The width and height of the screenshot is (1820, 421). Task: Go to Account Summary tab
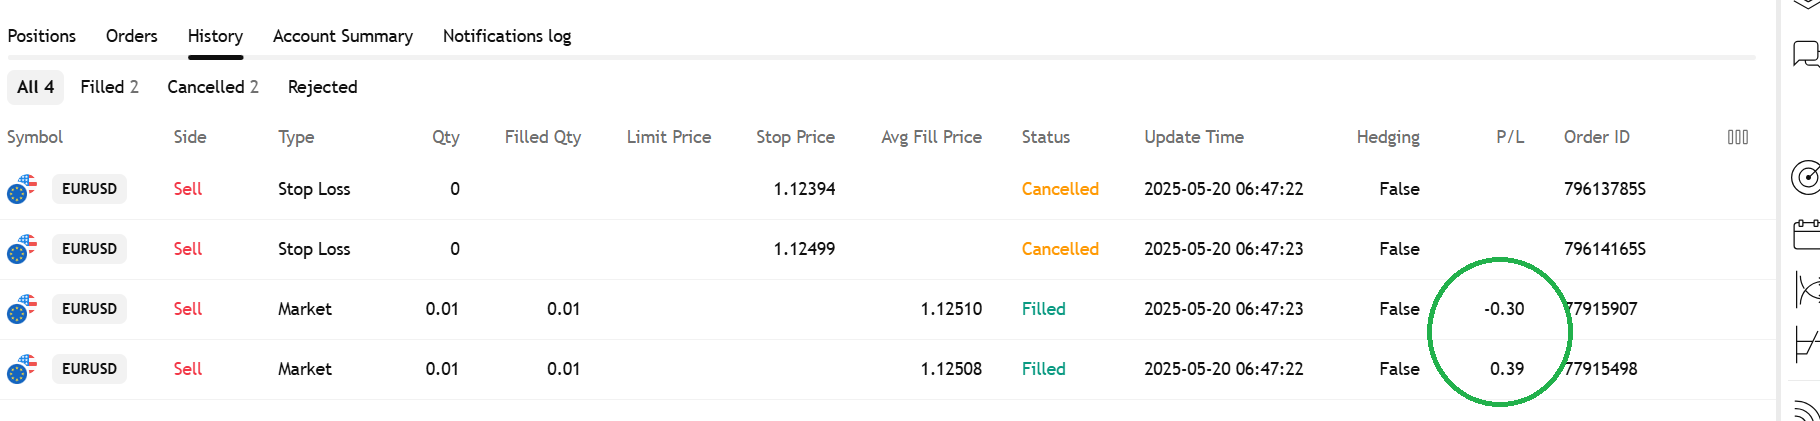click(x=343, y=36)
